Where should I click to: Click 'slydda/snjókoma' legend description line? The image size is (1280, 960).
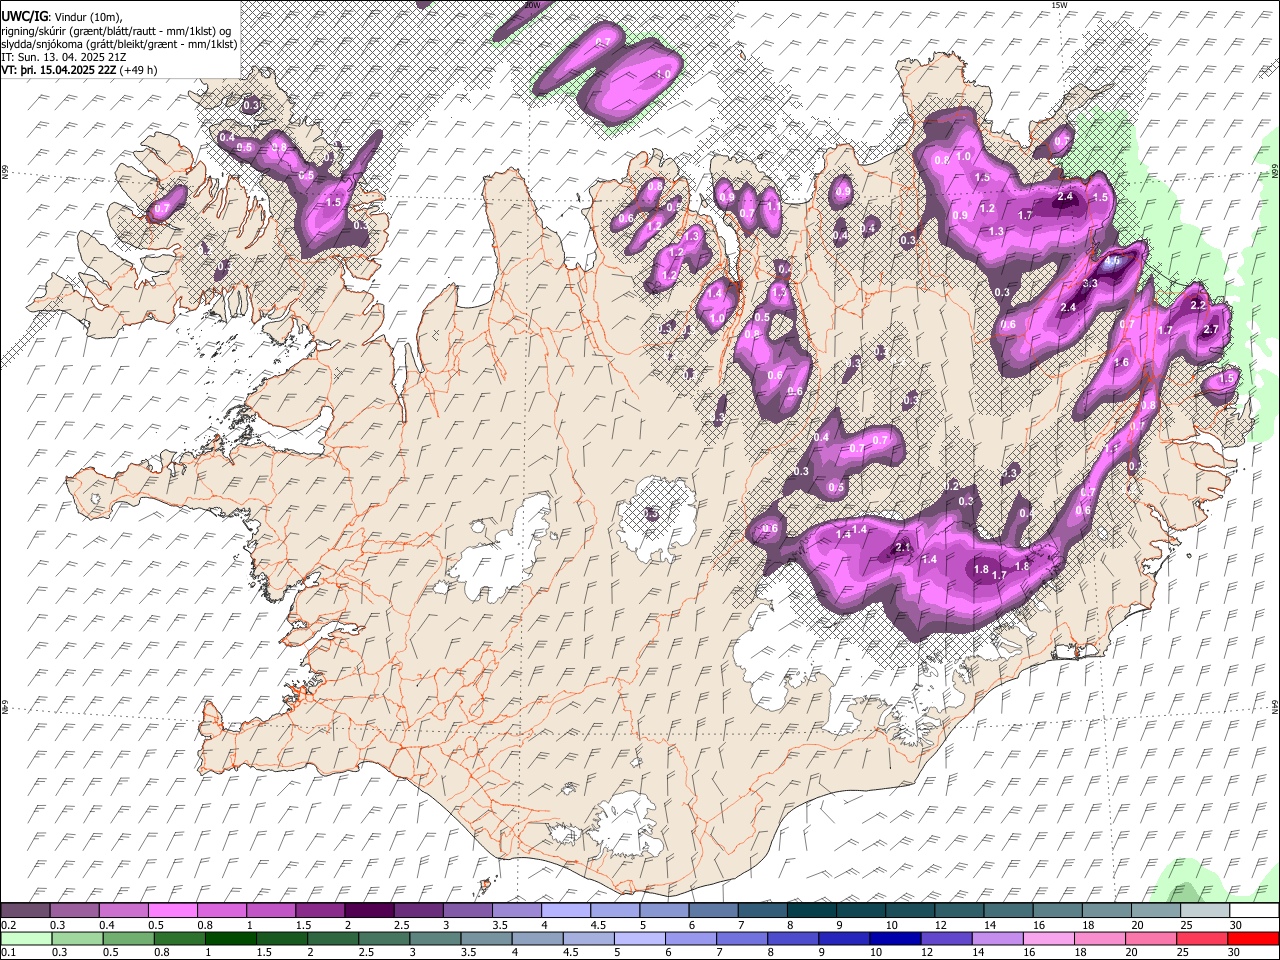click(119, 44)
